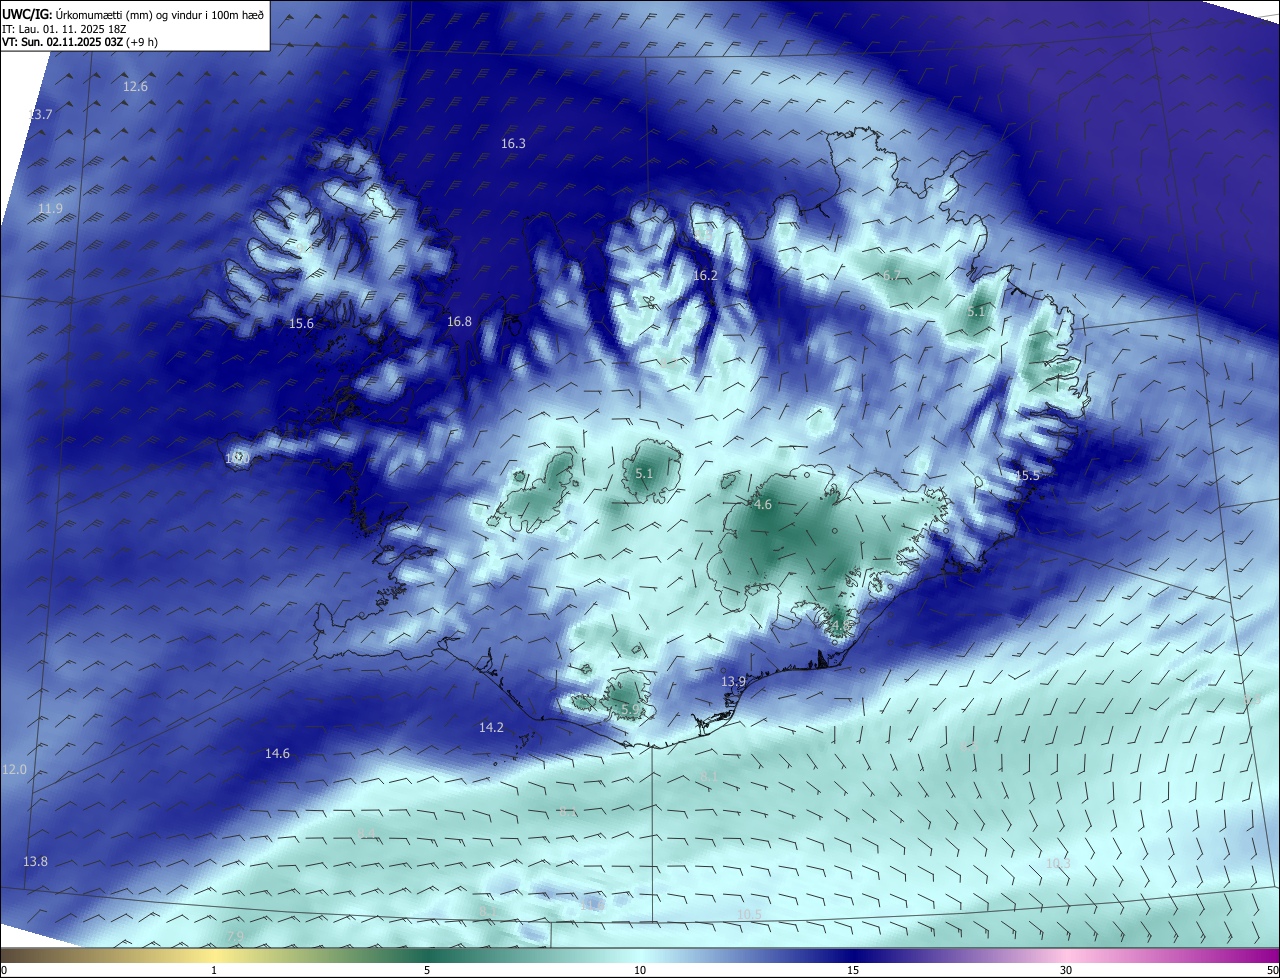This screenshot has width=1280, height=978.
Task: Click the 4.6 value on the large glacier
Action: click(x=763, y=506)
